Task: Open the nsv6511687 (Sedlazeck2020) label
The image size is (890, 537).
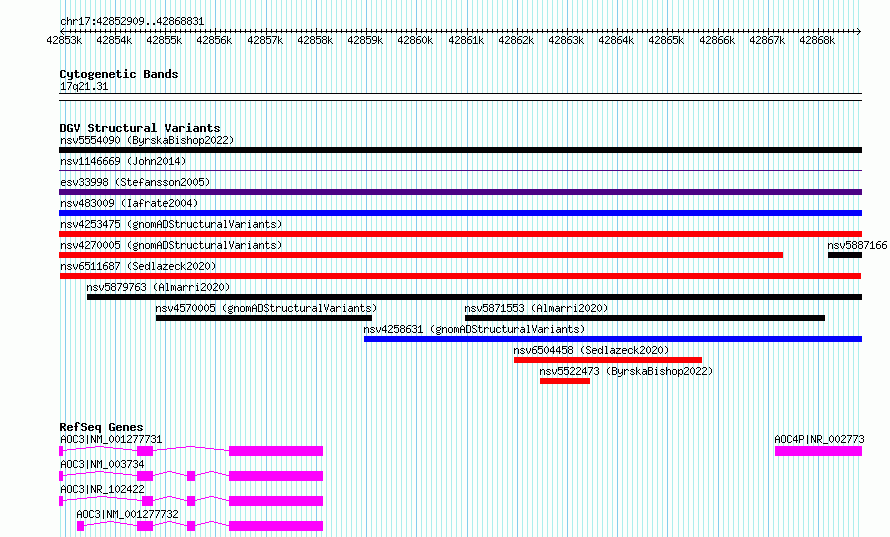Action: (138, 266)
